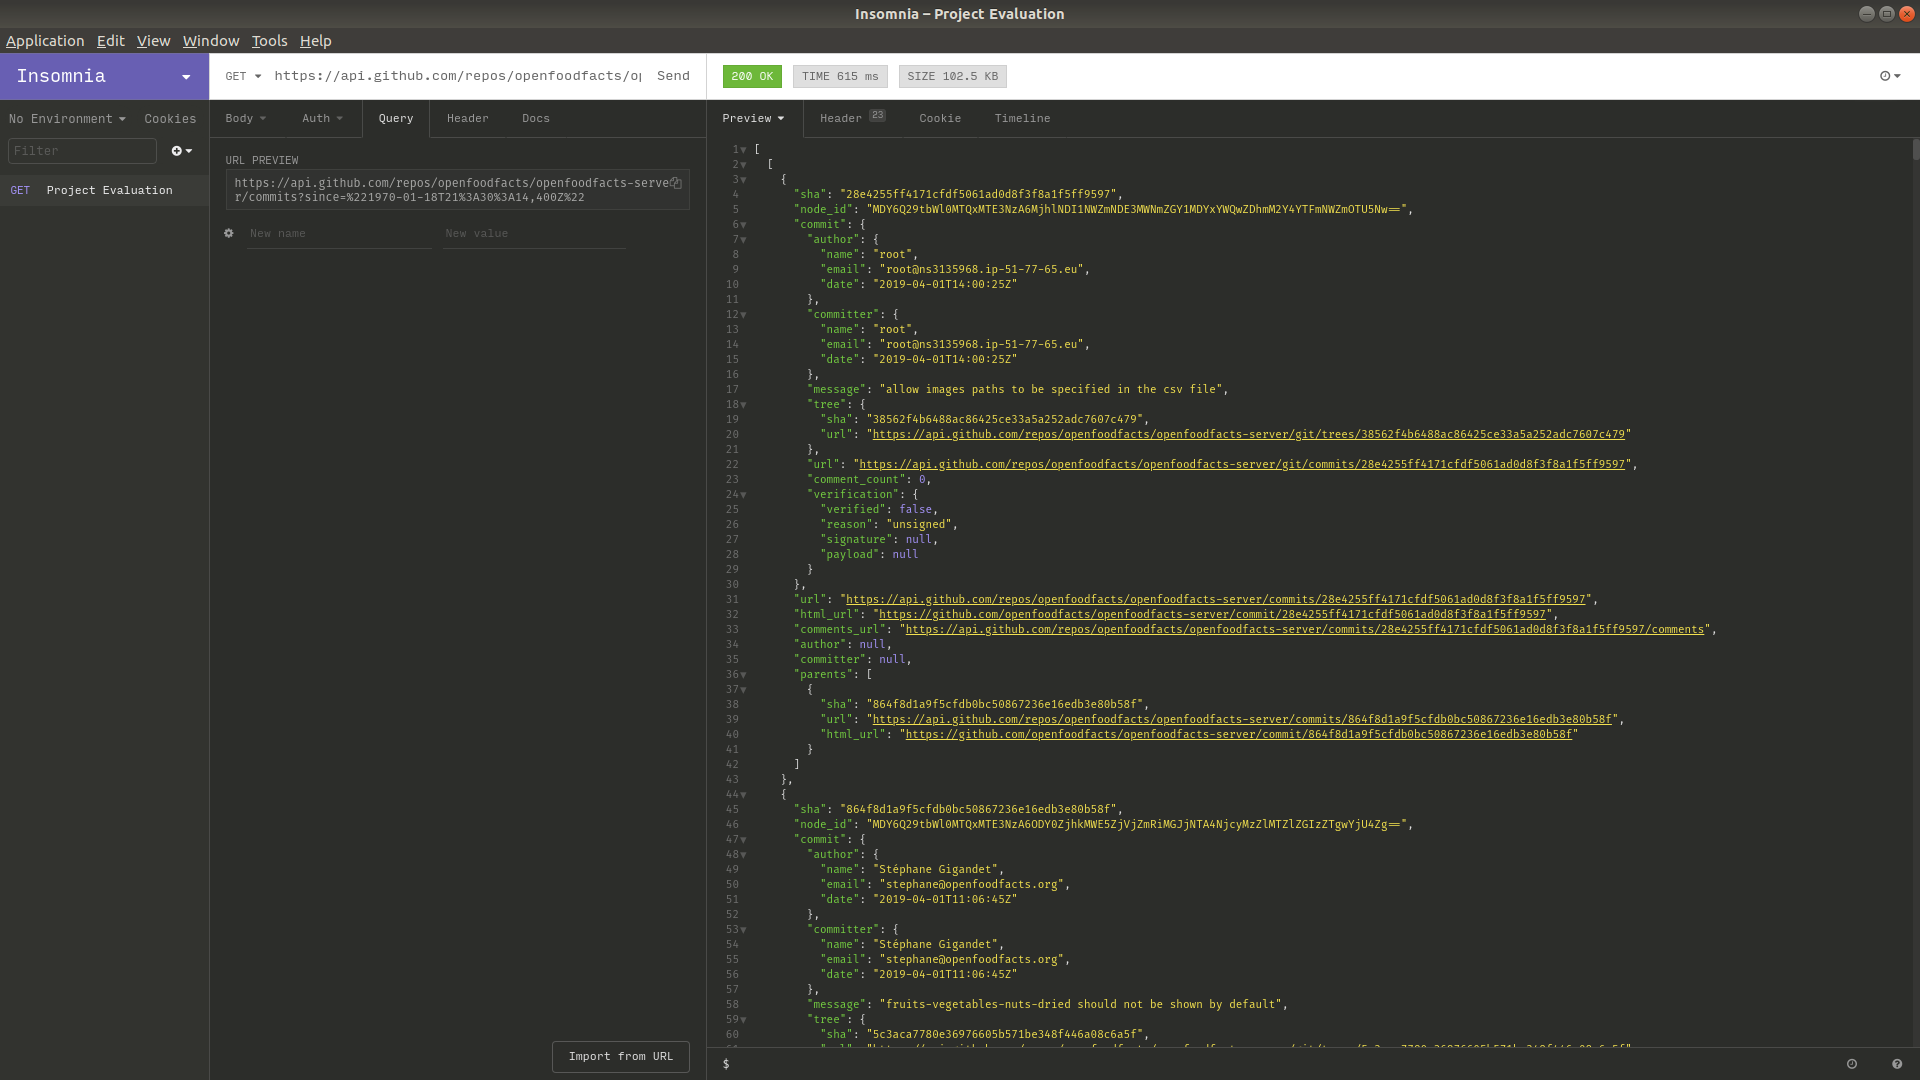1920x1080 pixels.
Task: Send the request
Action: [673, 76]
